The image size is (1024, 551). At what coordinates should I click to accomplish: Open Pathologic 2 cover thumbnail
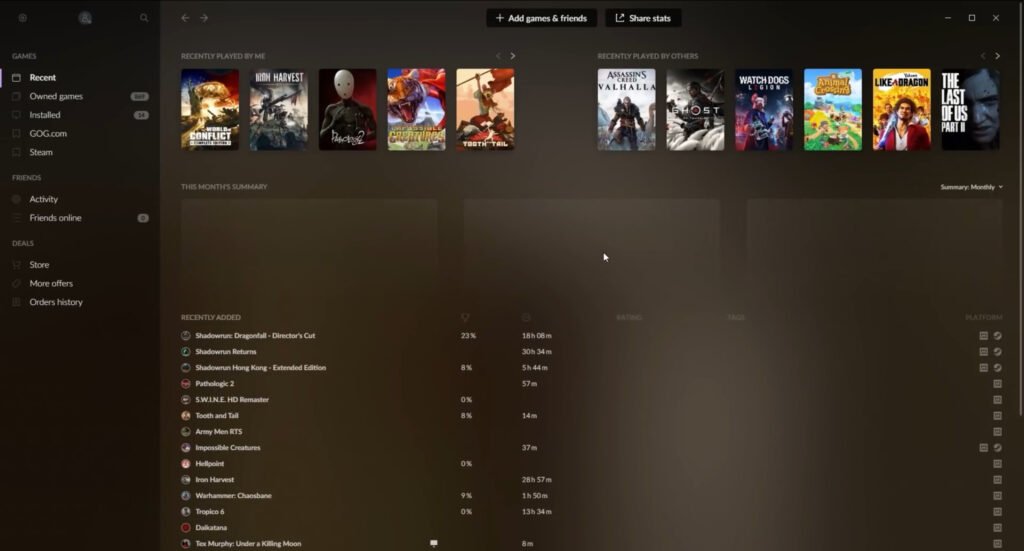347,110
